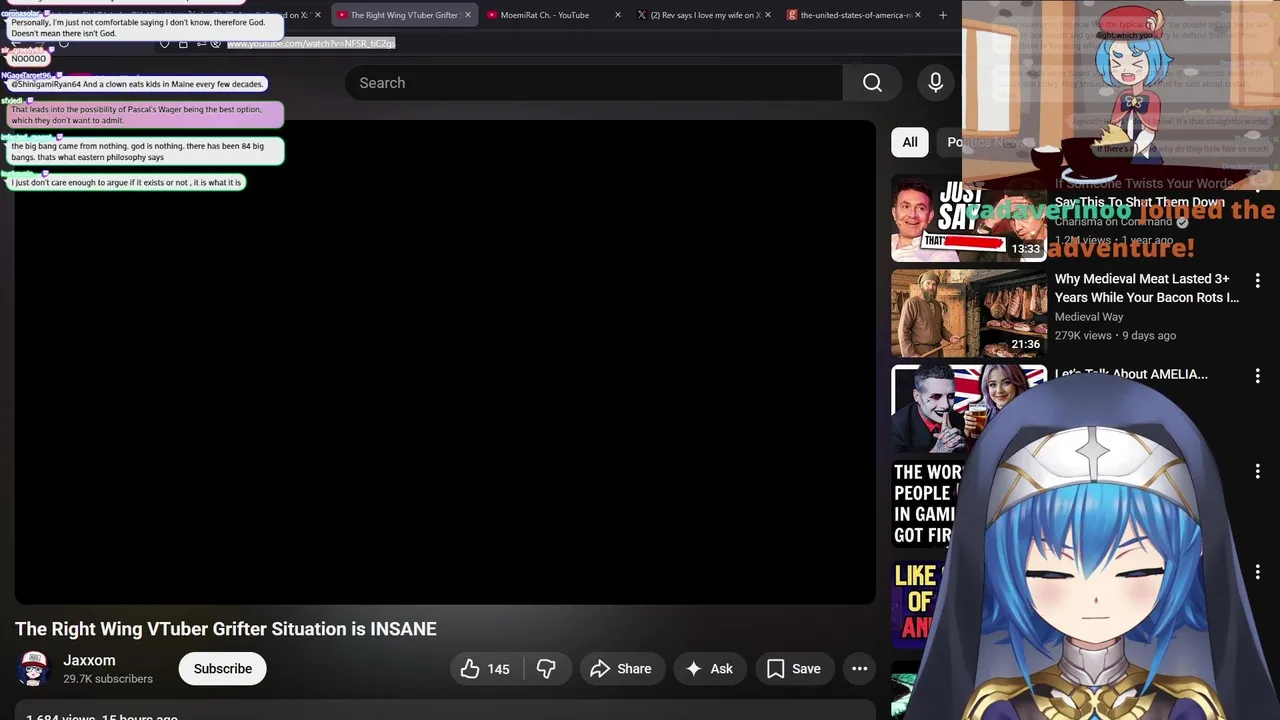
Task: Dislike the video with thumbs down
Action: tap(546, 669)
